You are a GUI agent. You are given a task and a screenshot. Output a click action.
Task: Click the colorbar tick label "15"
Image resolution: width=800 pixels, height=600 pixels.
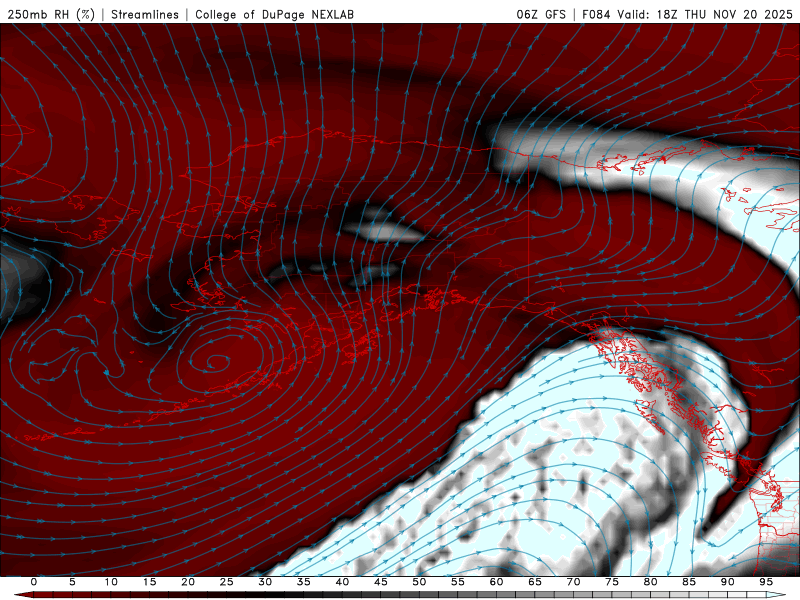(x=149, y=582)
